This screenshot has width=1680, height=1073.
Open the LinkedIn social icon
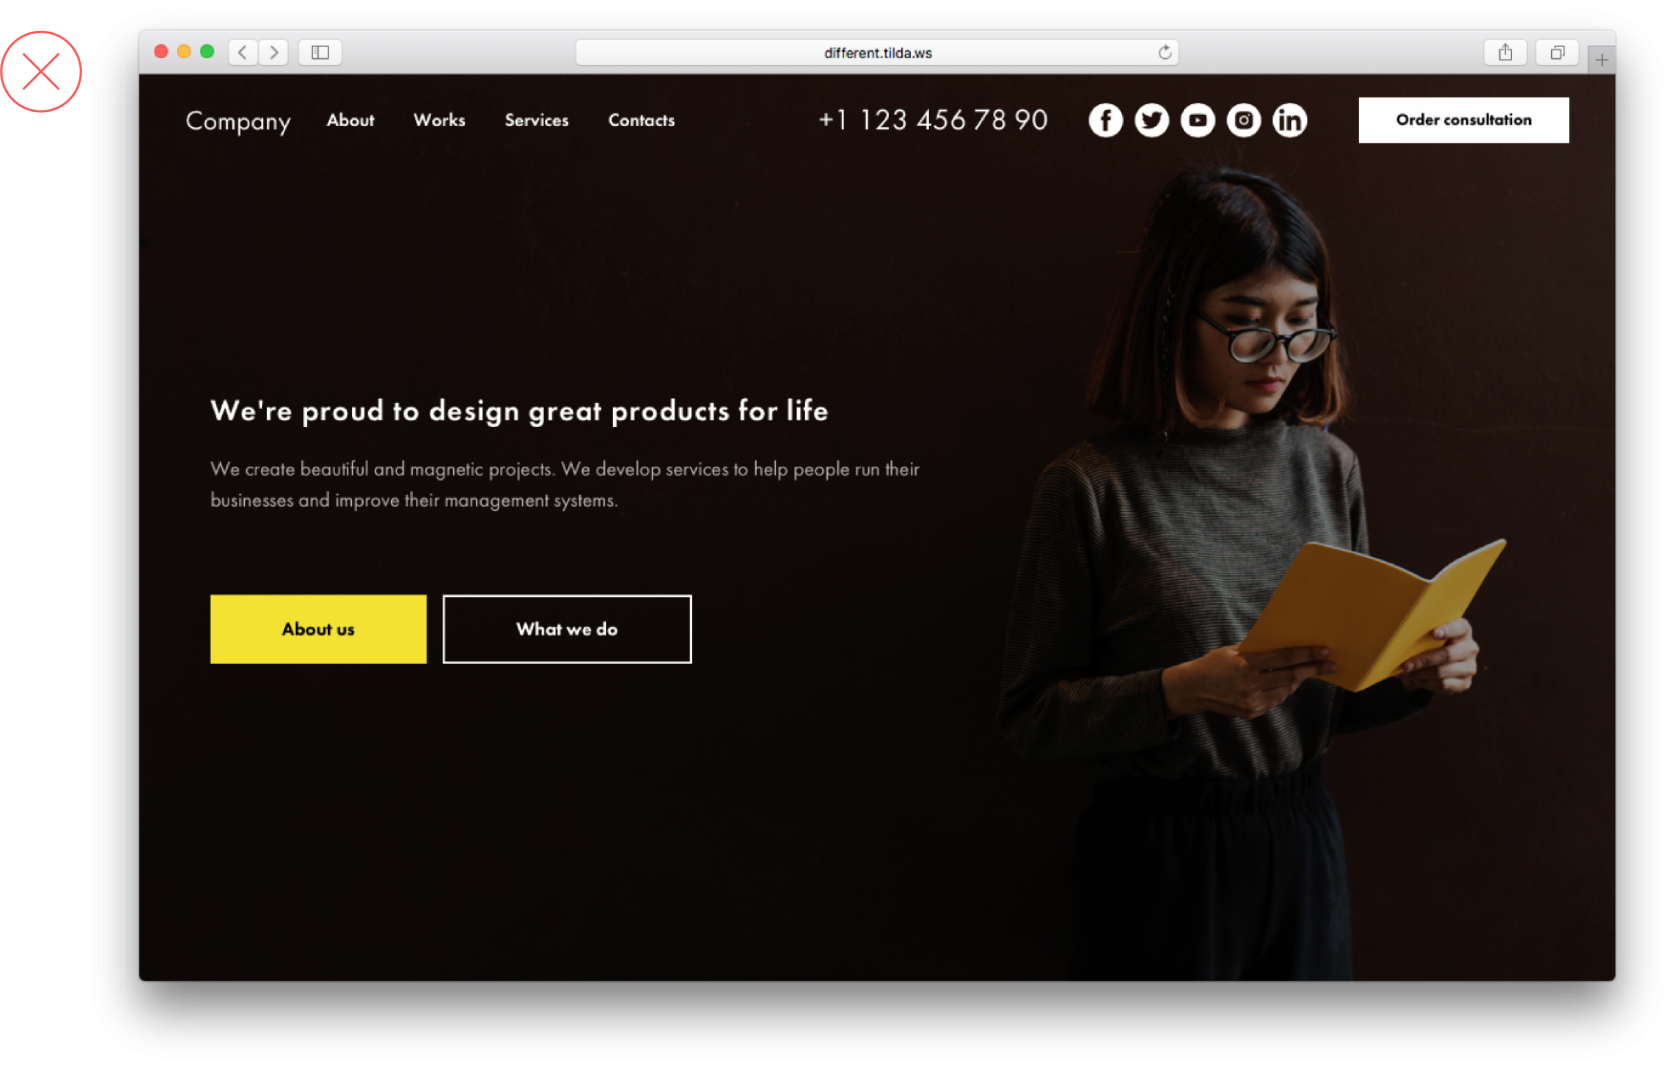click(x=1289, y=120)
